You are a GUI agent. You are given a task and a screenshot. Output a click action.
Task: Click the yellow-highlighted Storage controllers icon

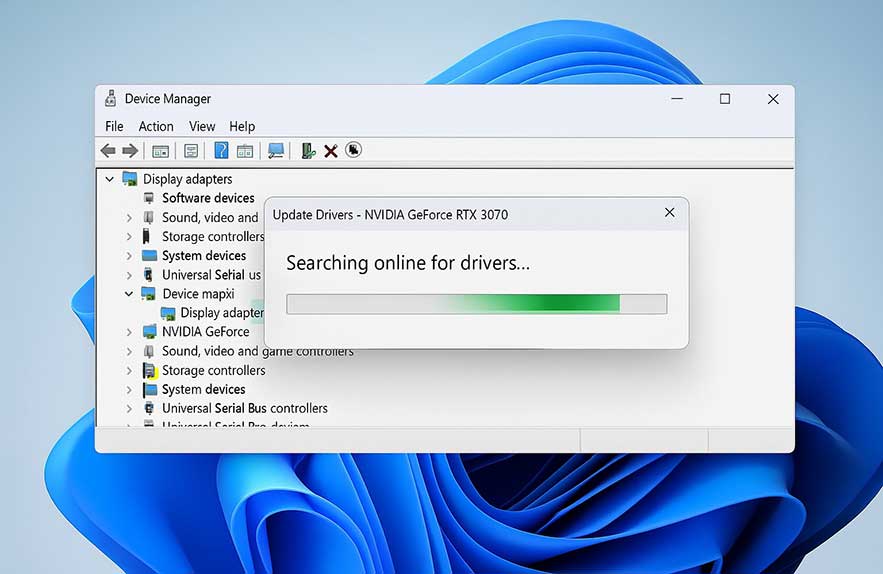(150, 371)
